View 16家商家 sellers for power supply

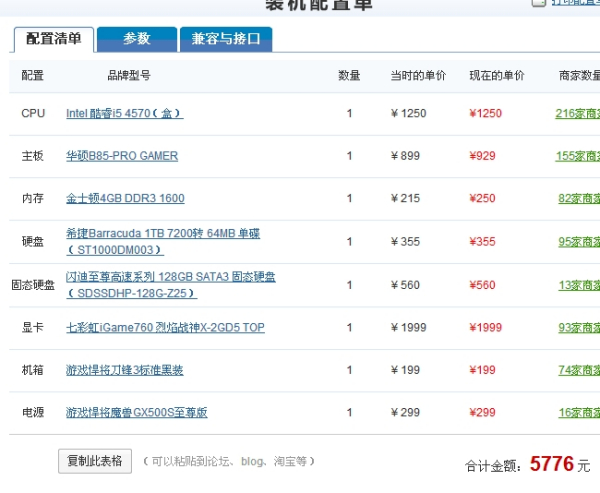(579, 412)
